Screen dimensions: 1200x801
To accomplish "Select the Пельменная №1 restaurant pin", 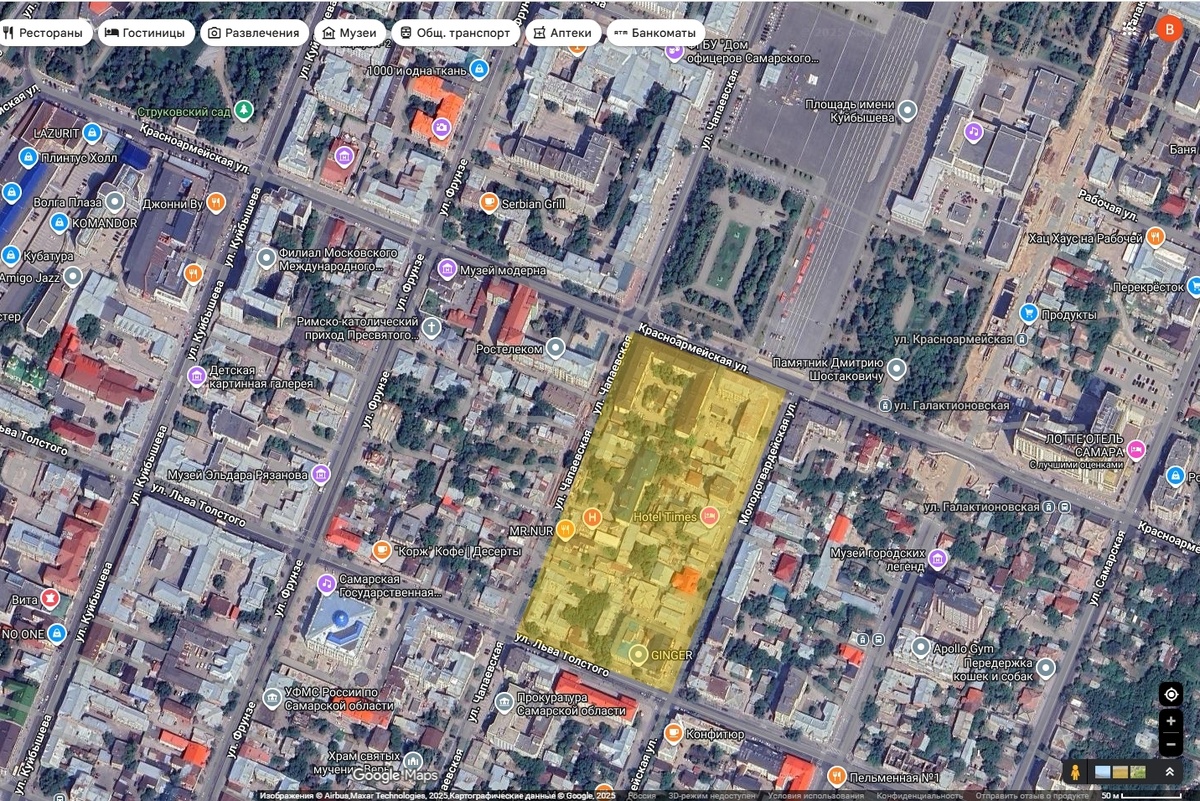I will click(x=836, y=777).
